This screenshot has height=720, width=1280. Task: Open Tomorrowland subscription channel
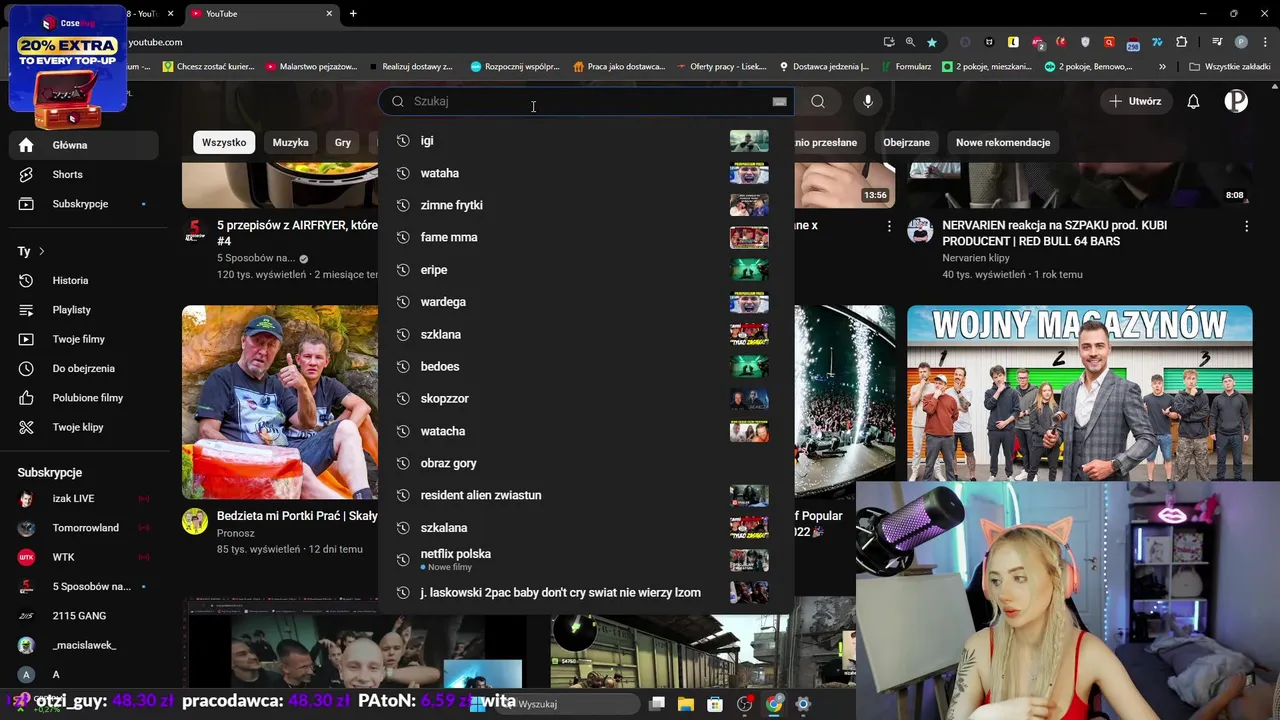(x=84, y=528)
